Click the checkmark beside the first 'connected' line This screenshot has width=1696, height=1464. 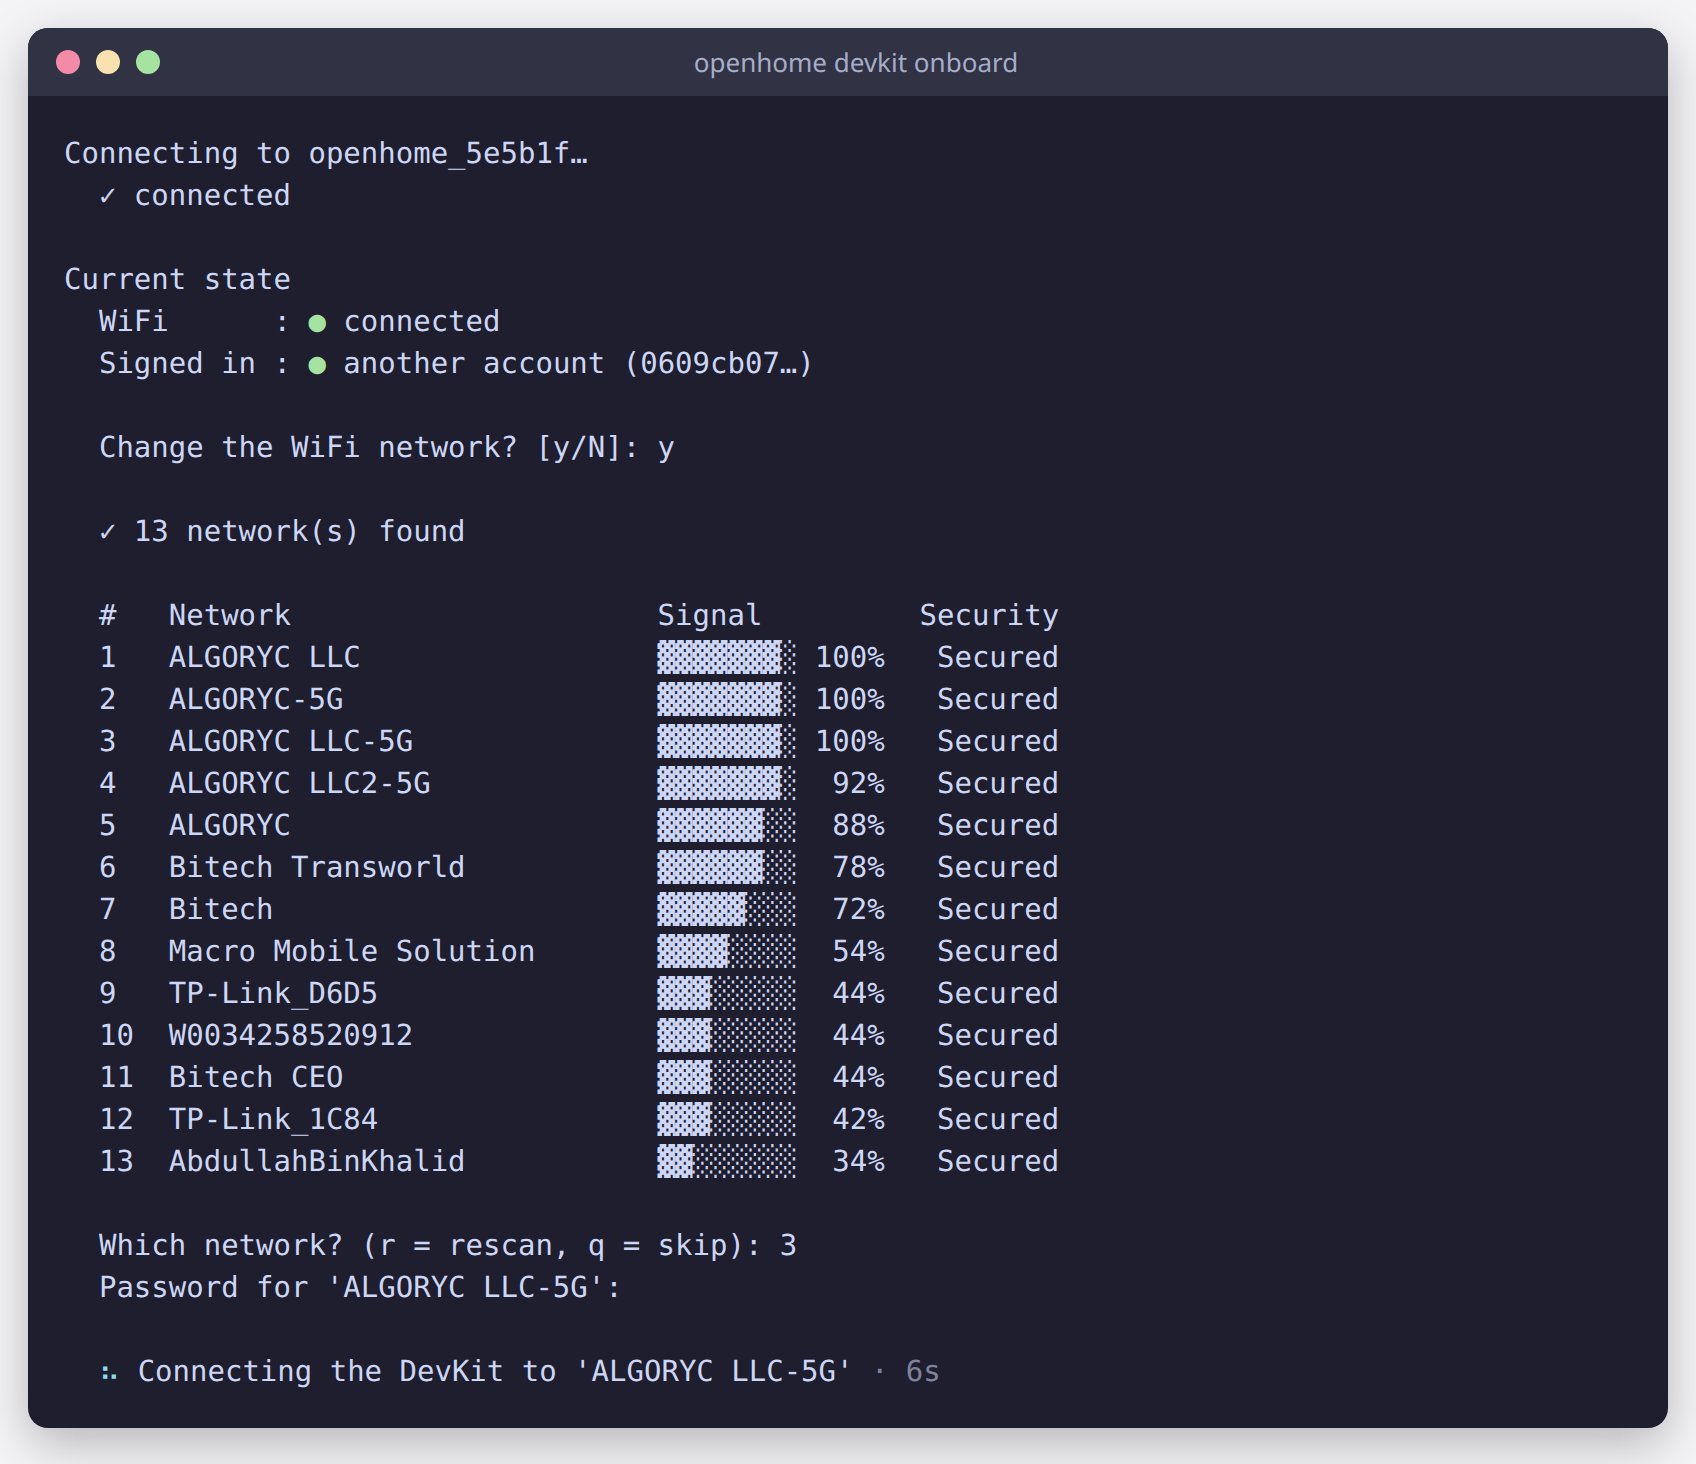pyautogui.click(x=108, y=196)
